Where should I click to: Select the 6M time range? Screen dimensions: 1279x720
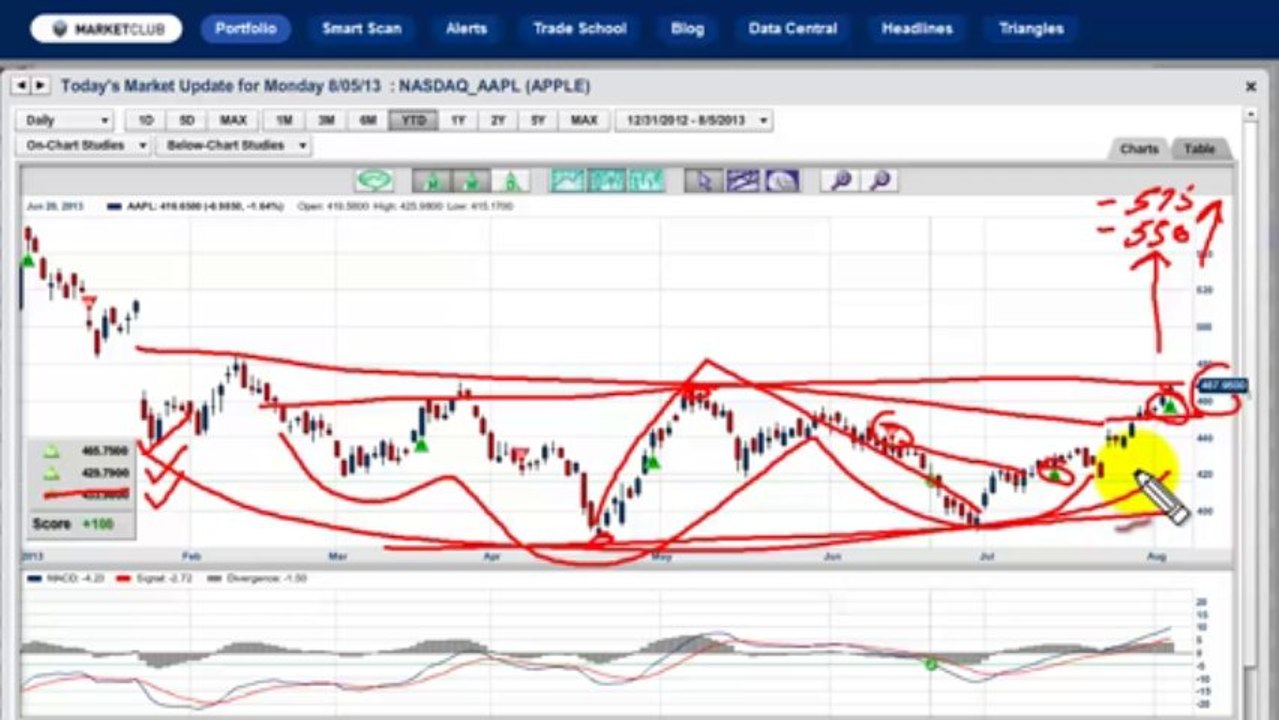(368, 120)
